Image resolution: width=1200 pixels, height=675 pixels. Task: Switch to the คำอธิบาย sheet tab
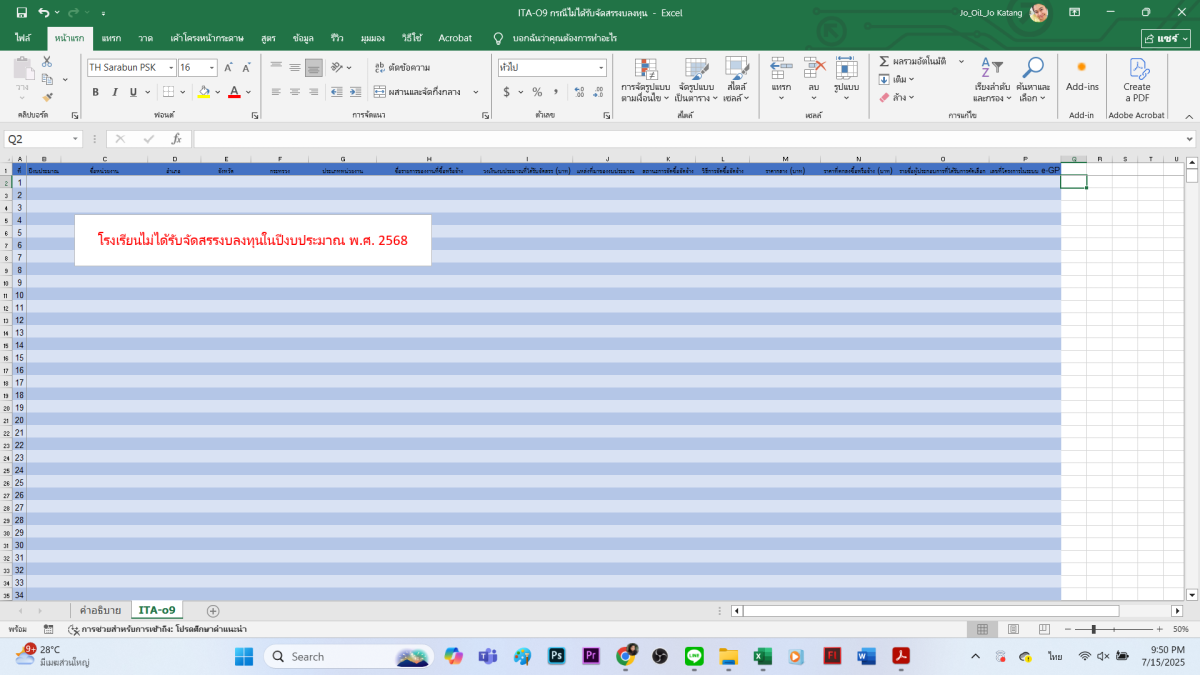100,610
